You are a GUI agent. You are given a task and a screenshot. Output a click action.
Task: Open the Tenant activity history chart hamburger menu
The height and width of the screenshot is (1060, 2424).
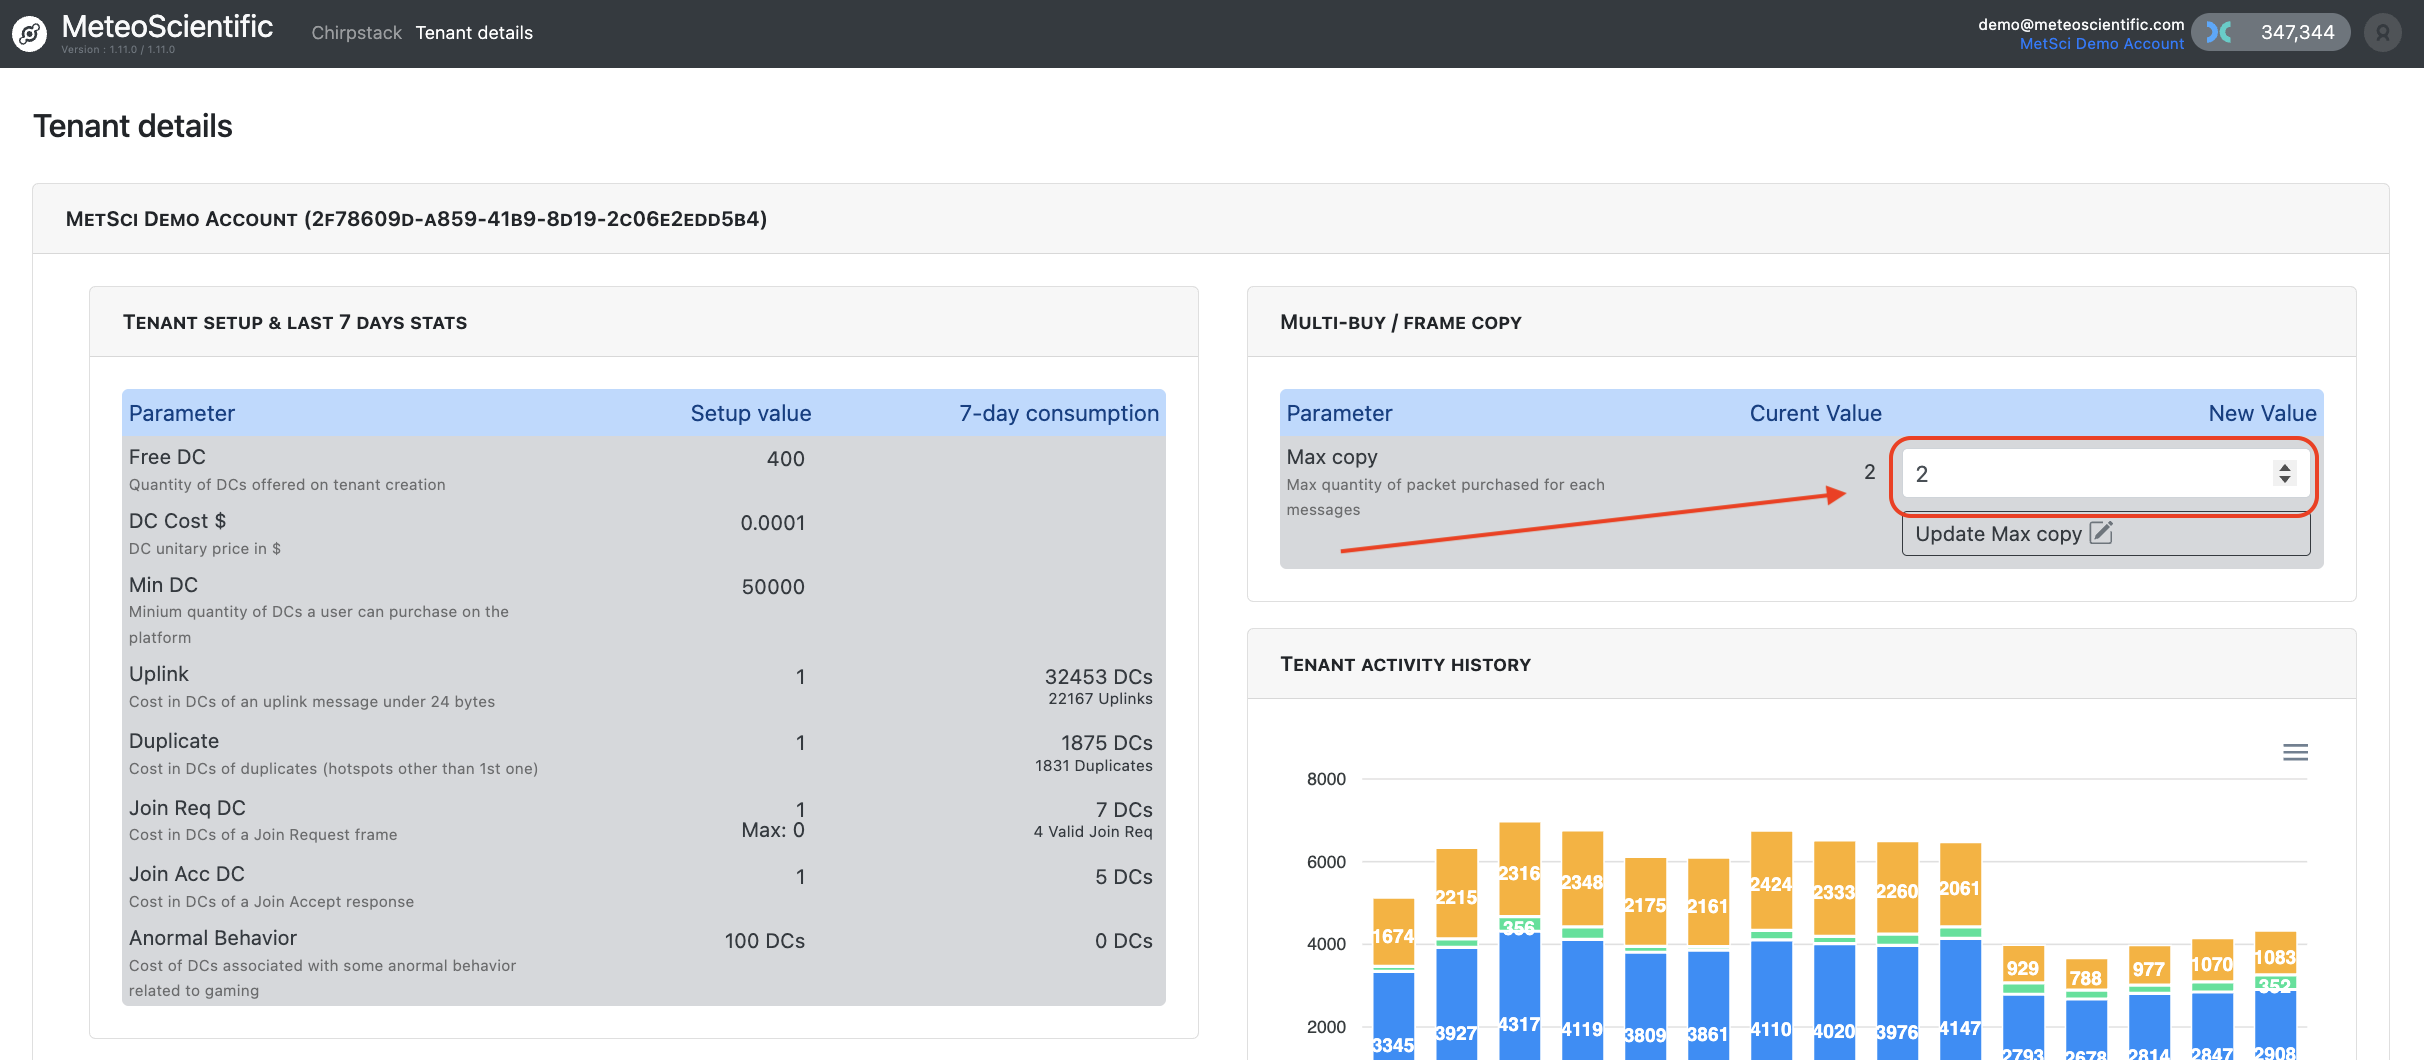pyautogui.click(x=2295, y=752)
